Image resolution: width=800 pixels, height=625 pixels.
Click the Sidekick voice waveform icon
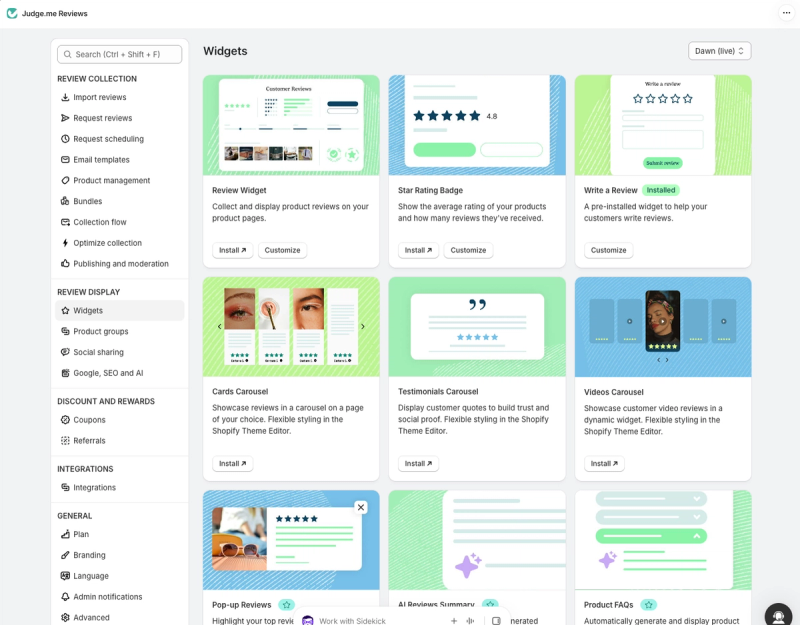tap(470, 621)
